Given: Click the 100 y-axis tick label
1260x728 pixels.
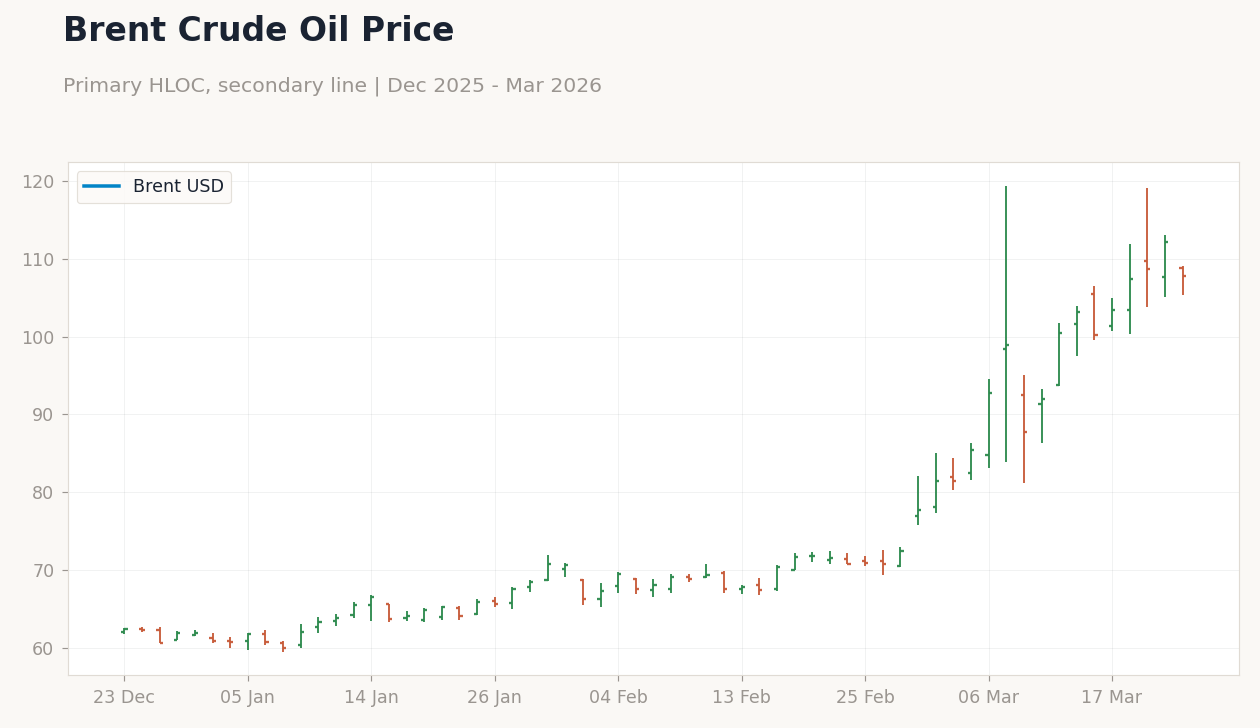Looking at the screenshot, I should click(38, 338).
